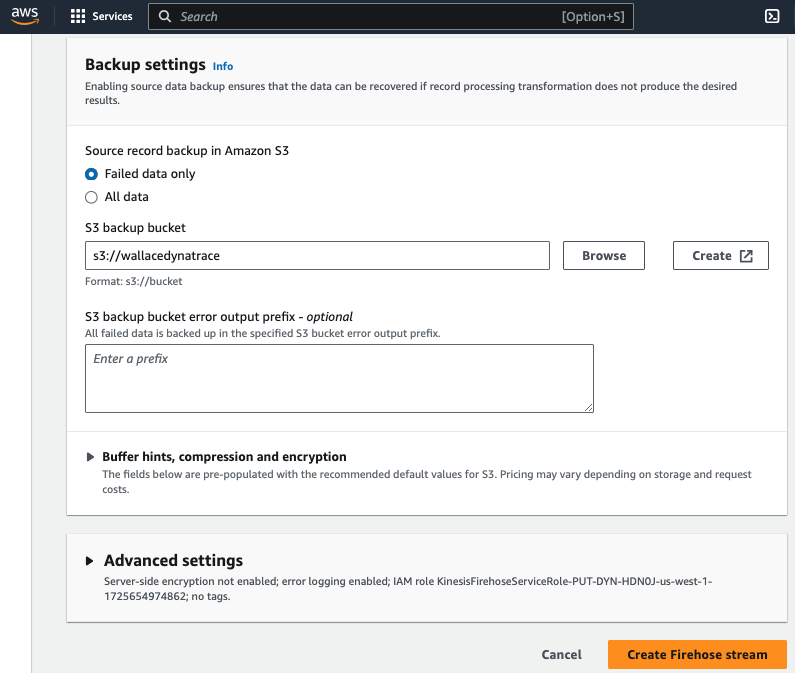Click the AWS logo home icon
Viewport: 795px width, 673px height.
tap(25, 16)
